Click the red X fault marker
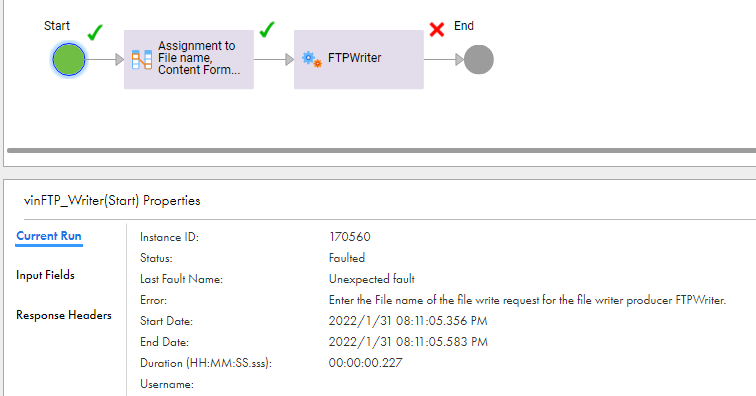Viewport: 756px width, 396px height. pos(437,29)
